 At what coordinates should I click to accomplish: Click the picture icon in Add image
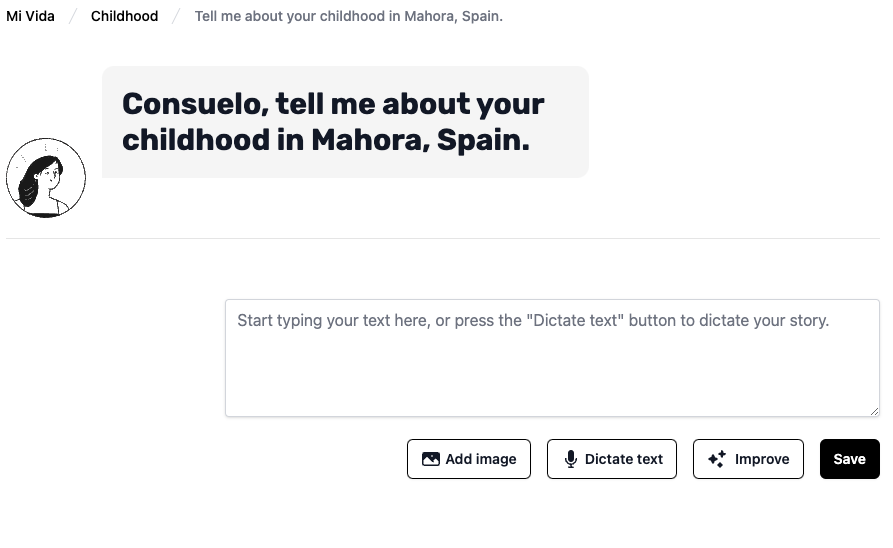tap(431, 459)
